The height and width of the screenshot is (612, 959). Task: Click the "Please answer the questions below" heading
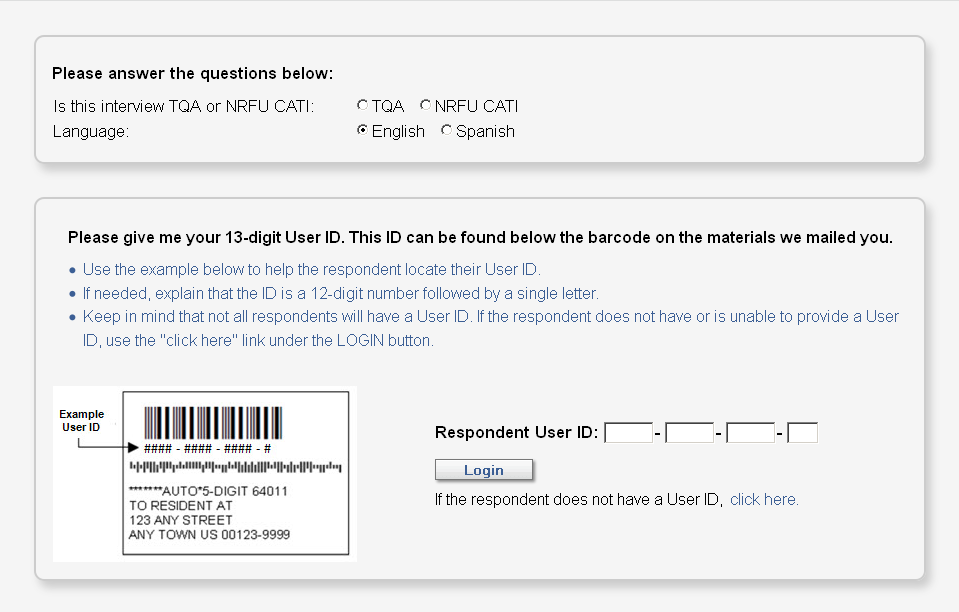click(x=192, y=73)
